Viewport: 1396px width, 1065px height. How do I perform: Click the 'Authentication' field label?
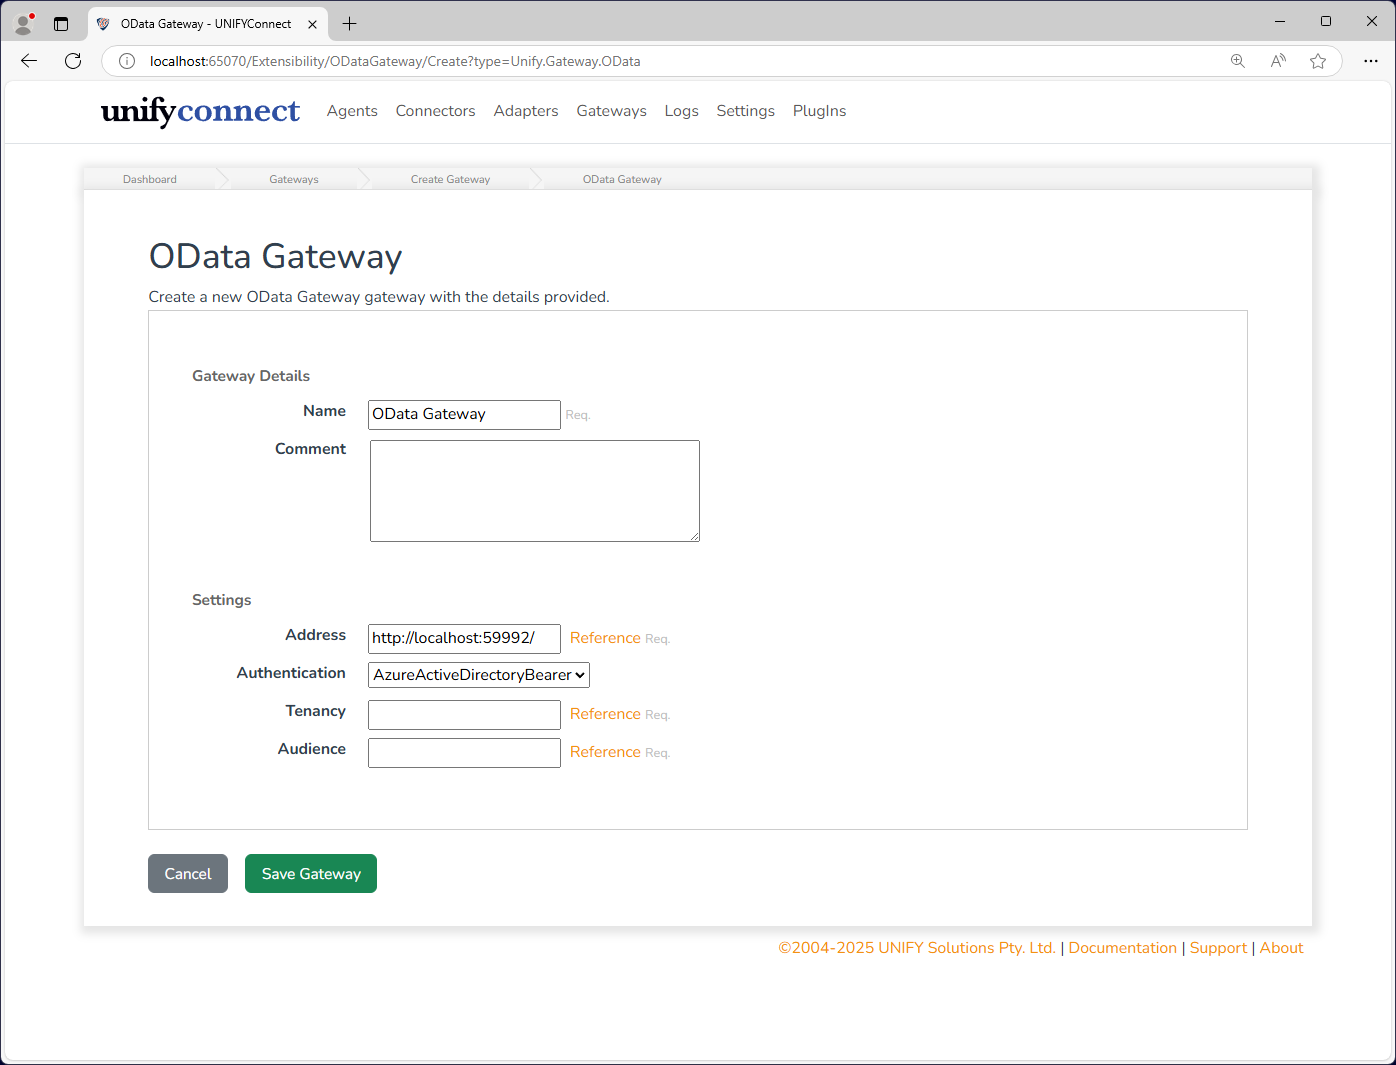coord(291,673)
